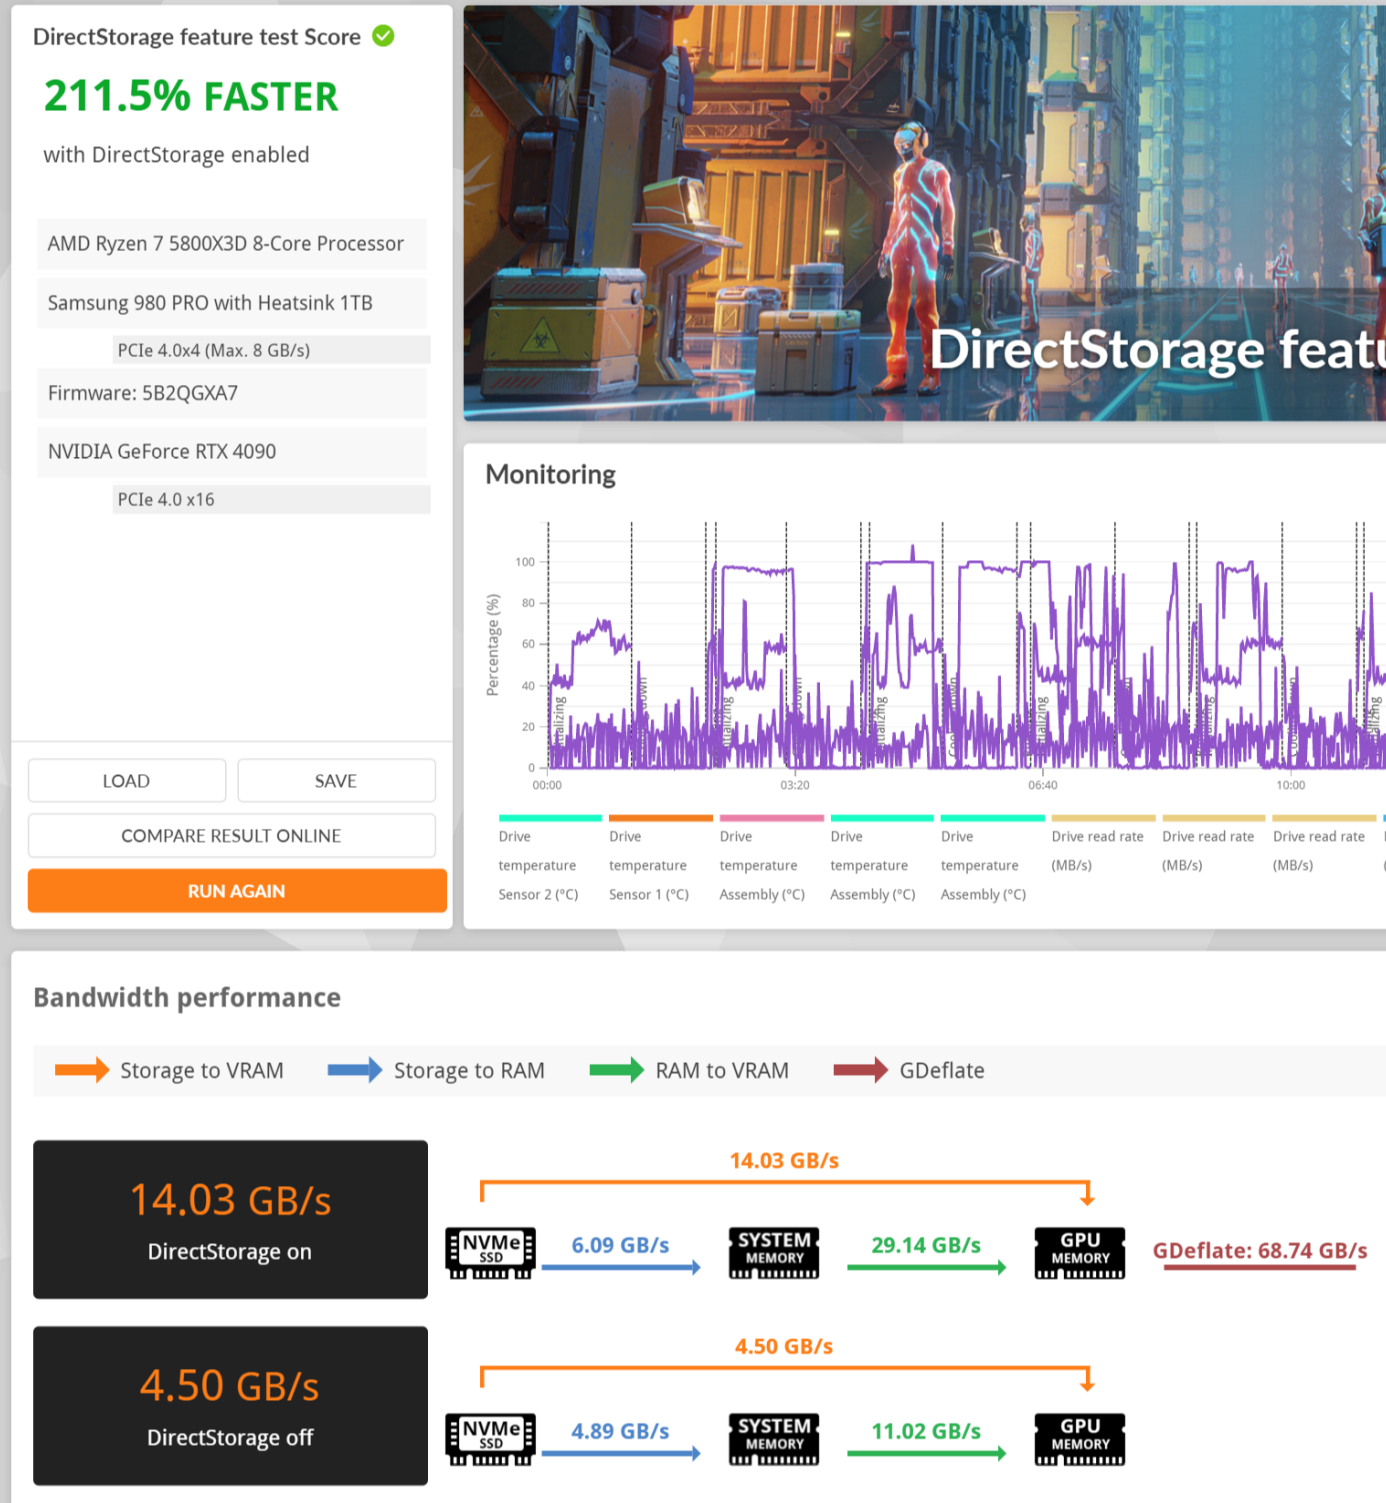1386x1503 pixels.
Task: Click the LOAD button
Action: [127, 781]
